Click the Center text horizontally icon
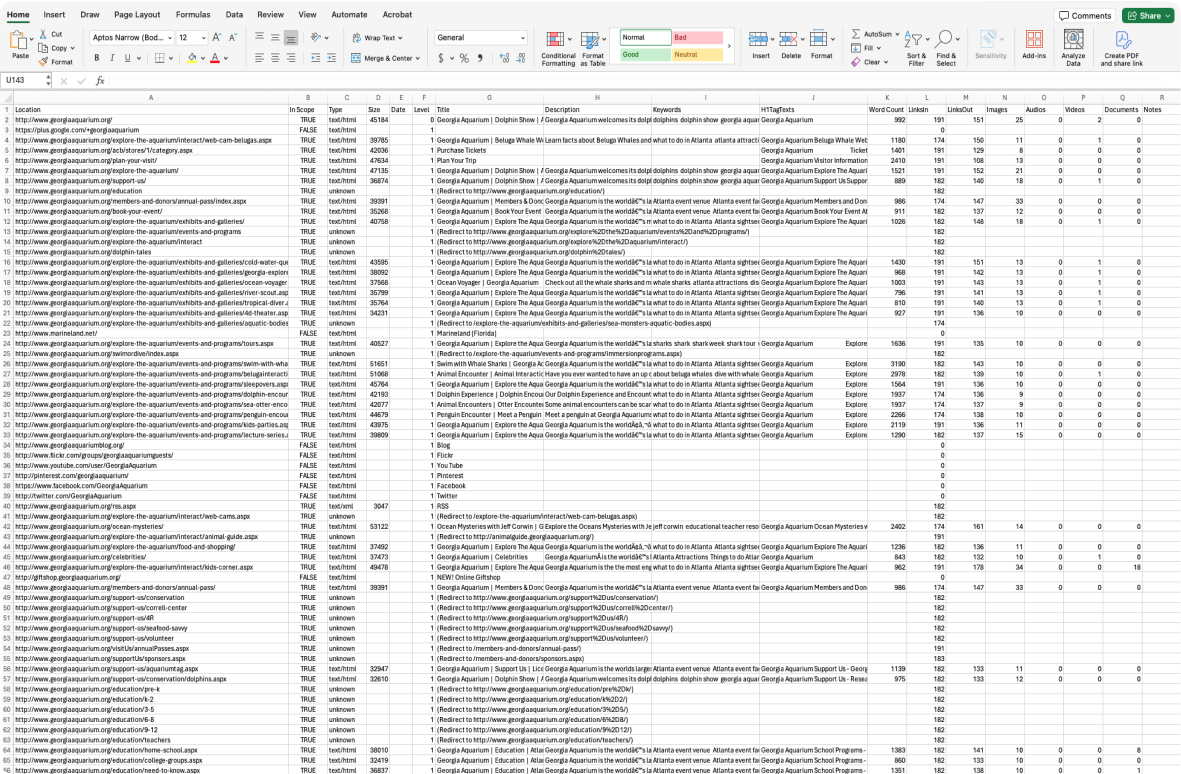1181x774 pixels. point(275,58)
